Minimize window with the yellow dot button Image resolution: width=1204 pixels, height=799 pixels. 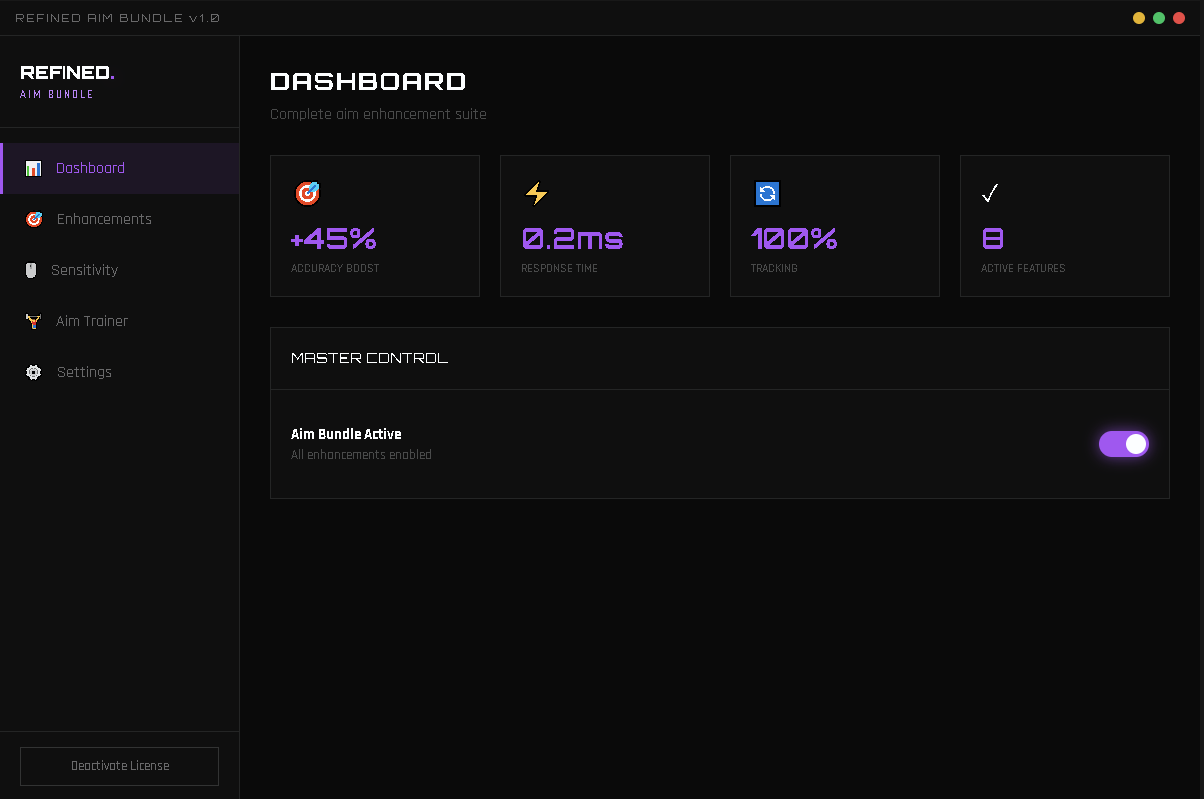(x=1139, y=18)
